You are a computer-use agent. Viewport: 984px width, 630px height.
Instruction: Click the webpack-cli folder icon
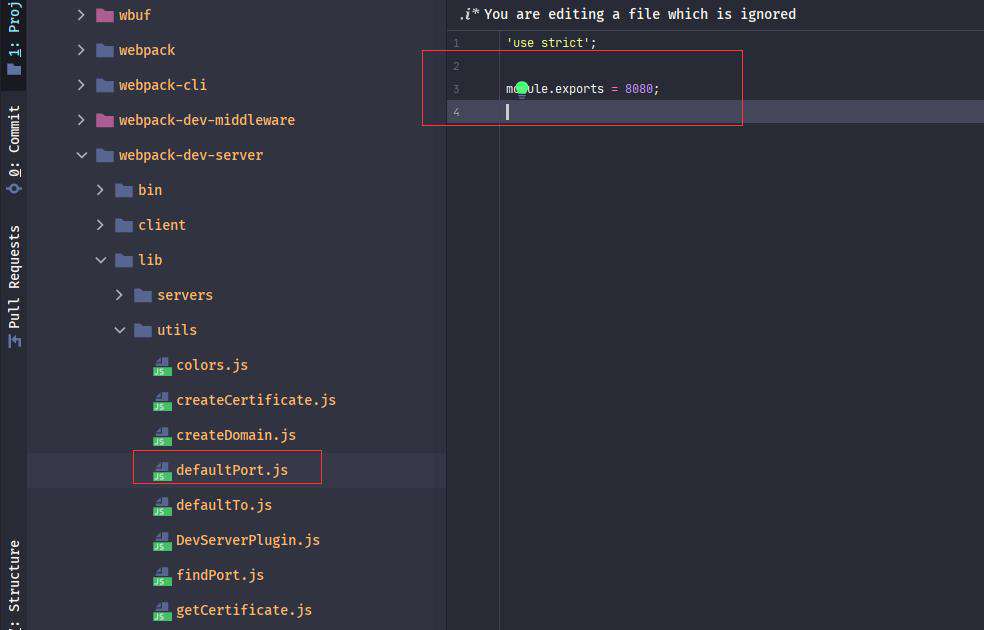pyautogui.click(x=105, y=85)
